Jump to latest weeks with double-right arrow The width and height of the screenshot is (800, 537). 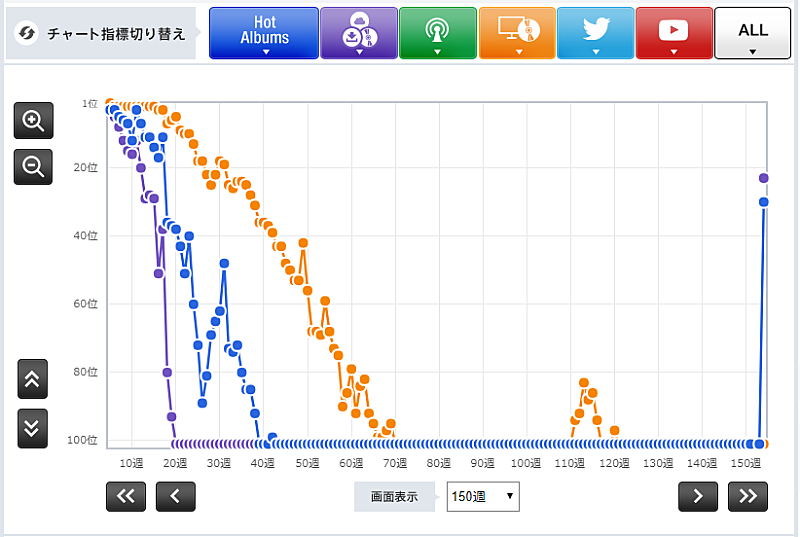[747, 495]
